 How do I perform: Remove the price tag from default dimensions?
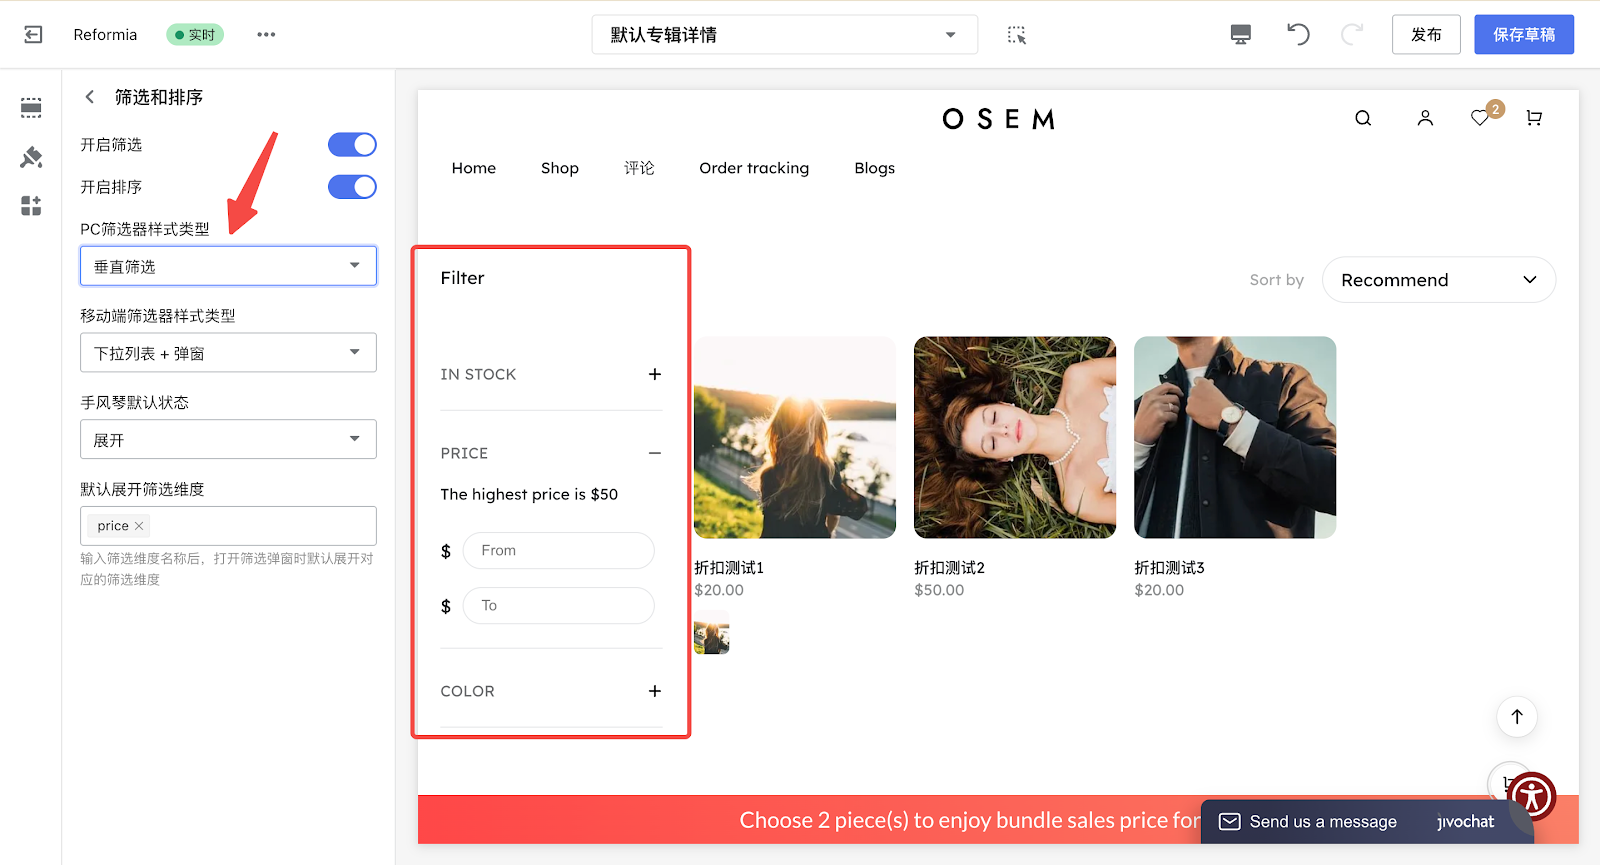(139, 526)
